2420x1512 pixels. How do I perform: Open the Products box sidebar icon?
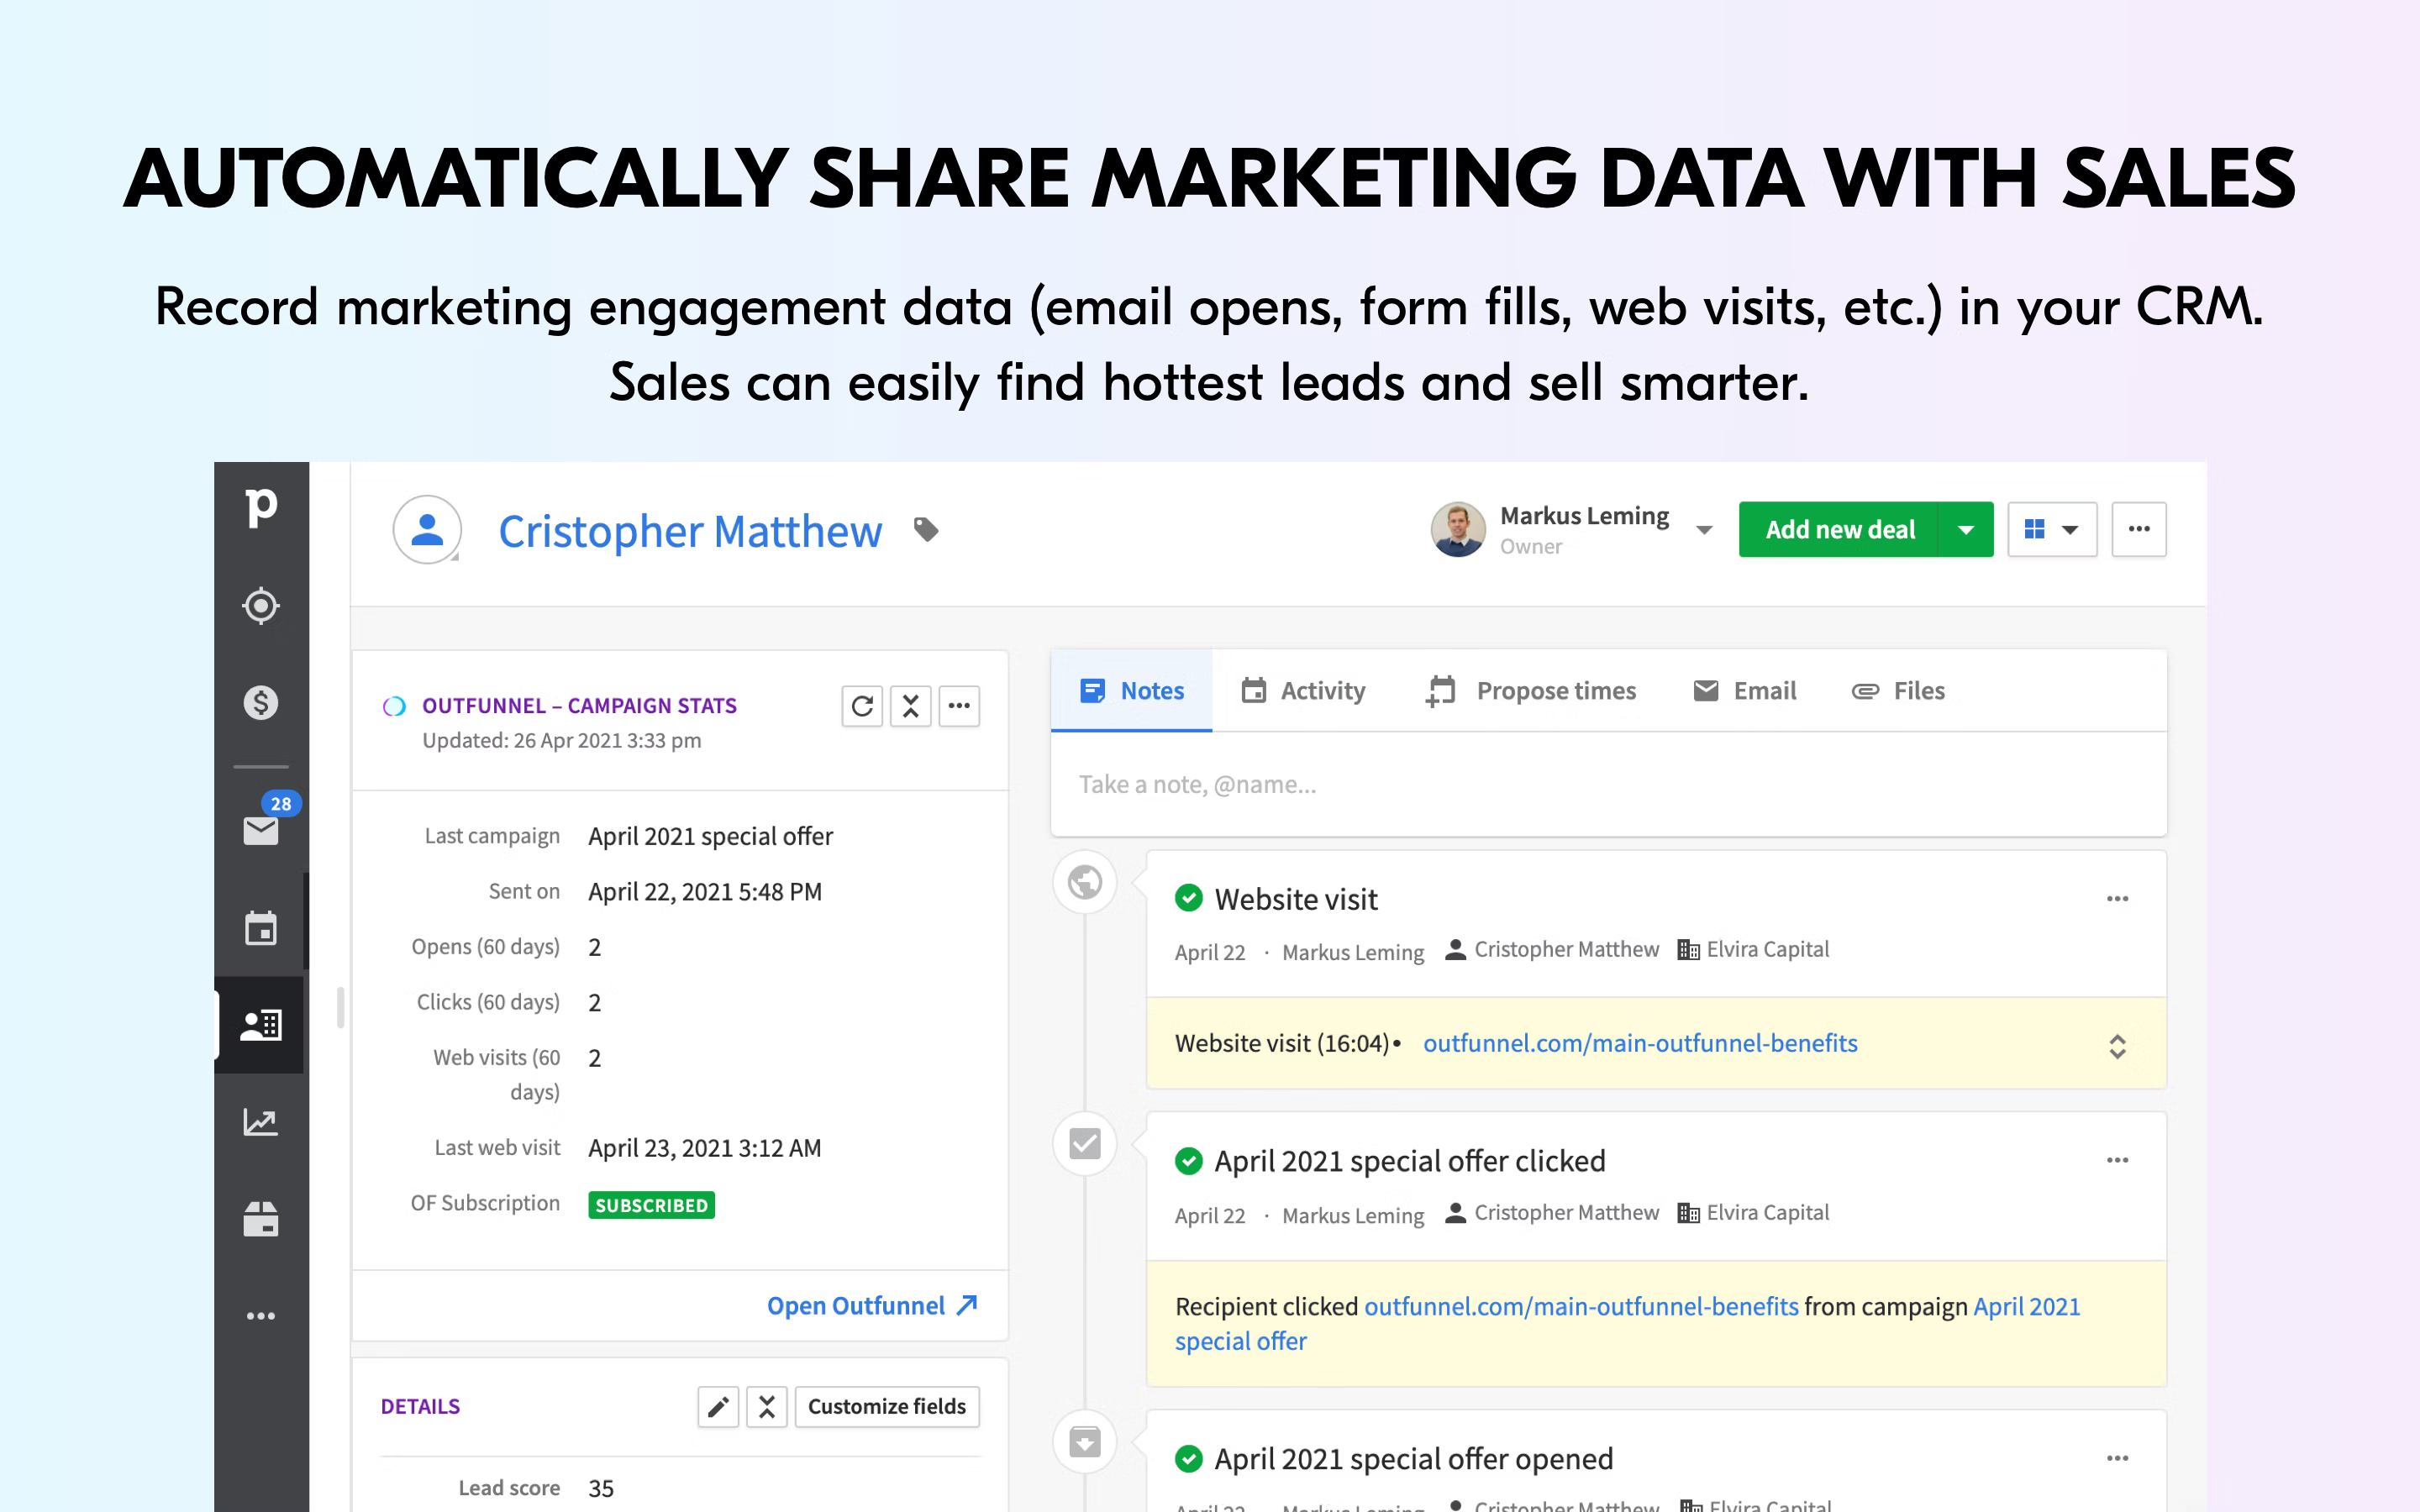[260, 1219]
